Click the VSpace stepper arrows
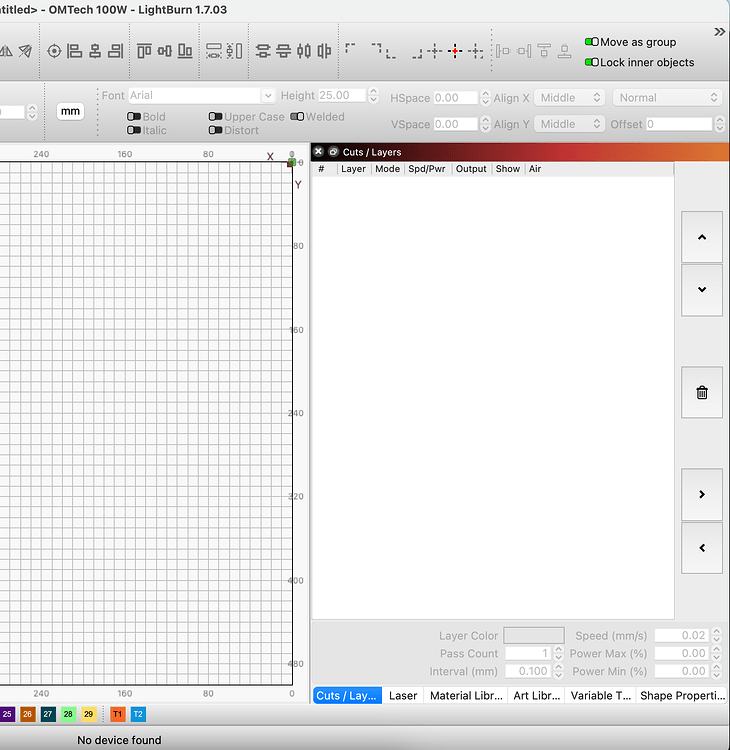730x750 pixels. (x=486, y=124)
